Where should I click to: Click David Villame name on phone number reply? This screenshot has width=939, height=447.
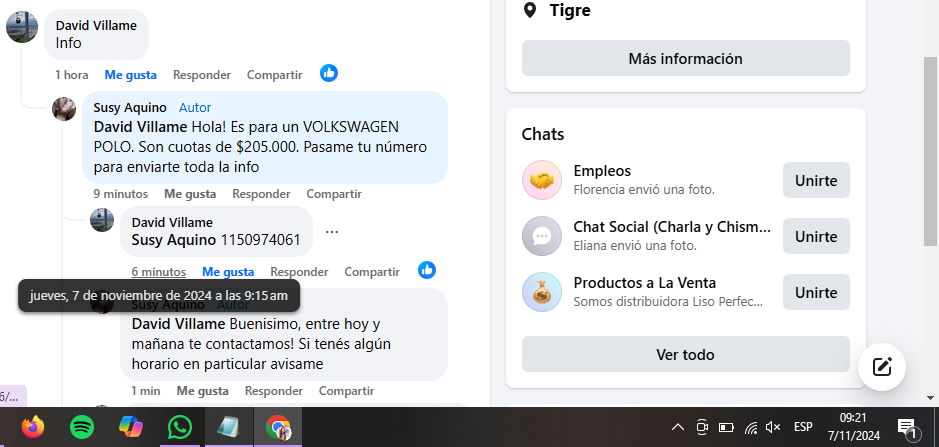(x=172, y=222)
